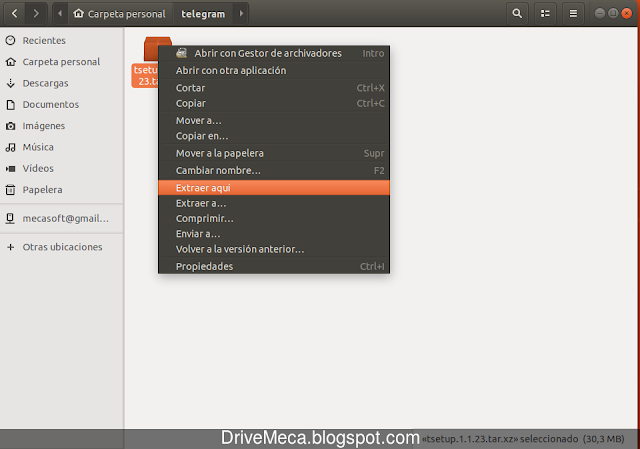Open Otras ubicaciones
640x449 pixels.
point(62,247)
